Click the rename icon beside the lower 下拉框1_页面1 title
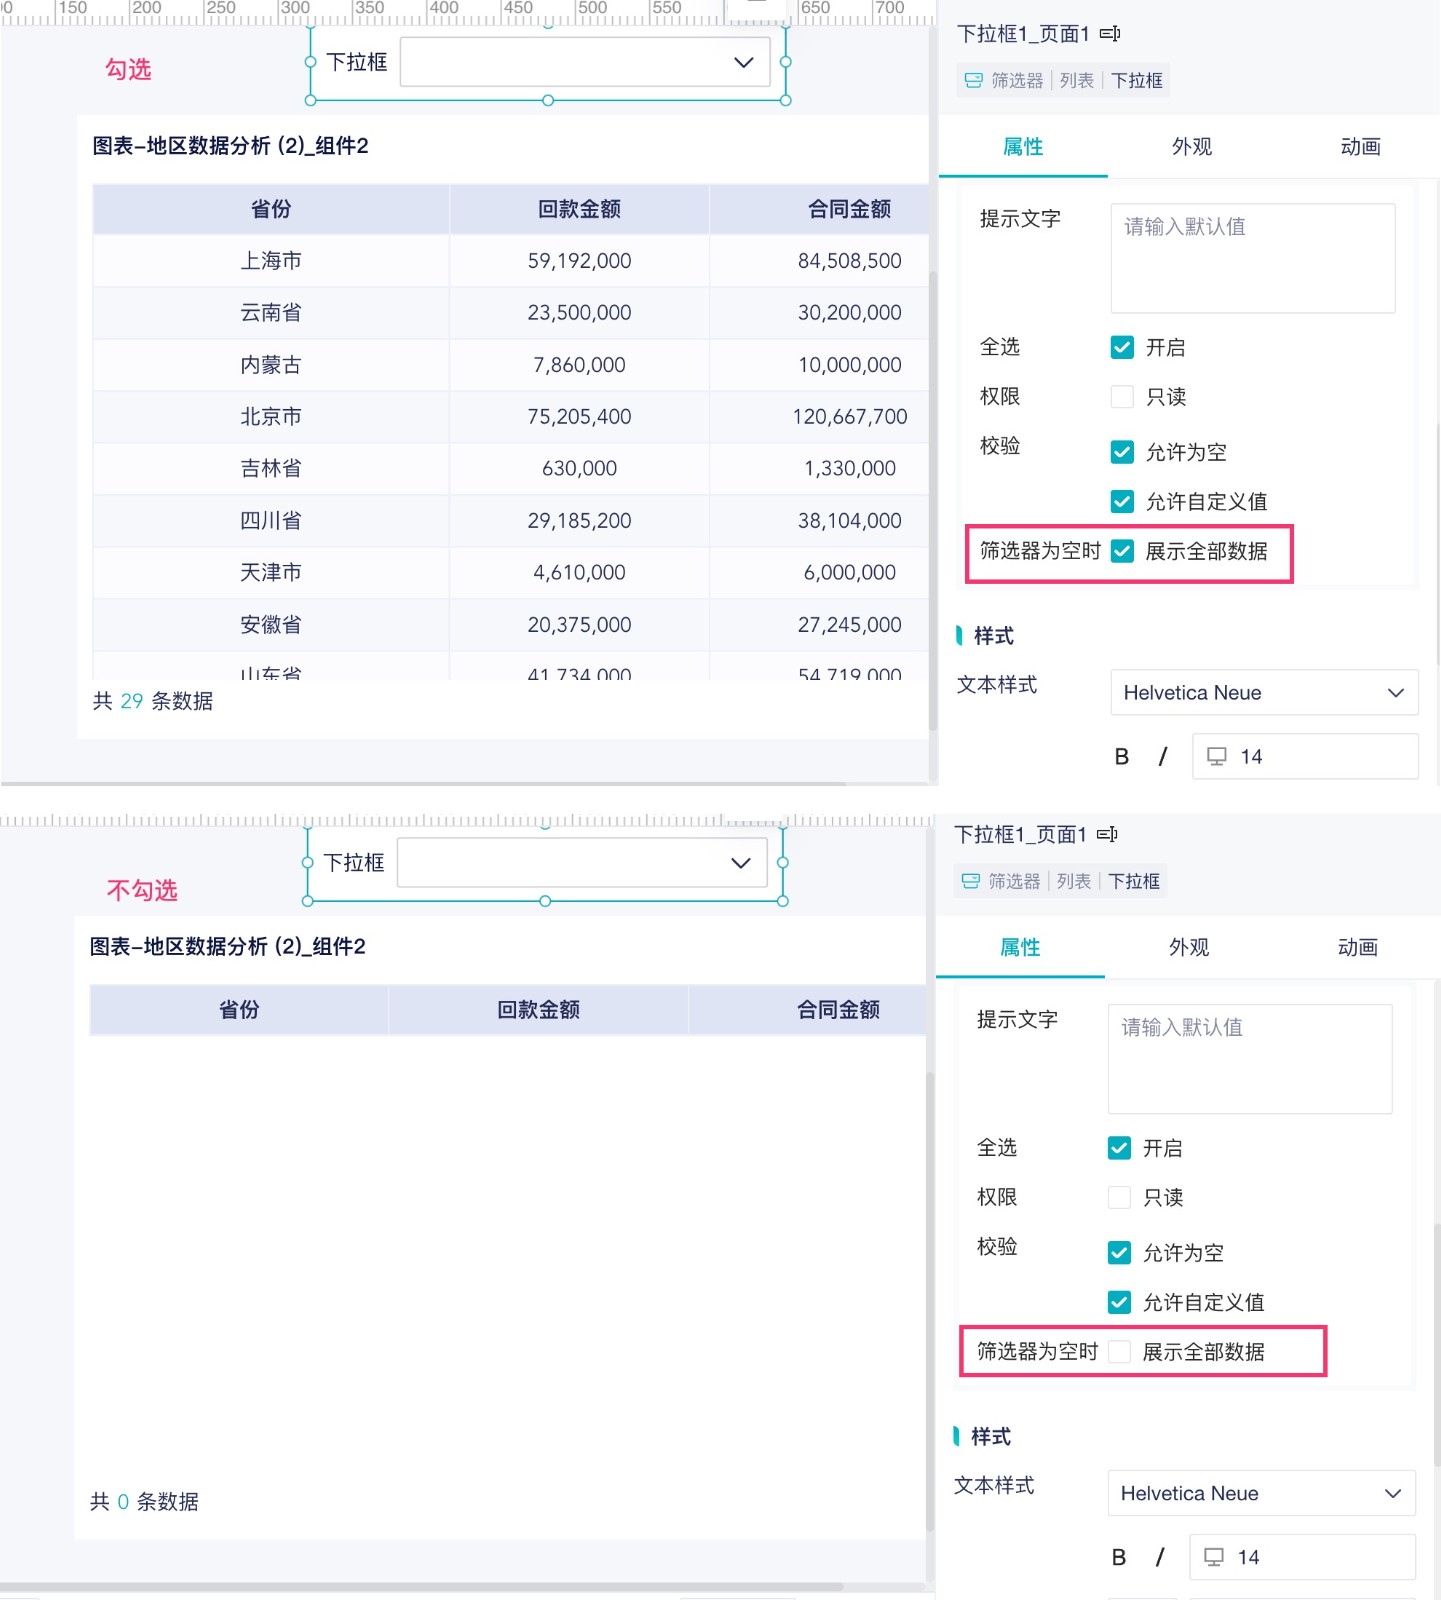1441x1600 pixels. (1106, 834)
